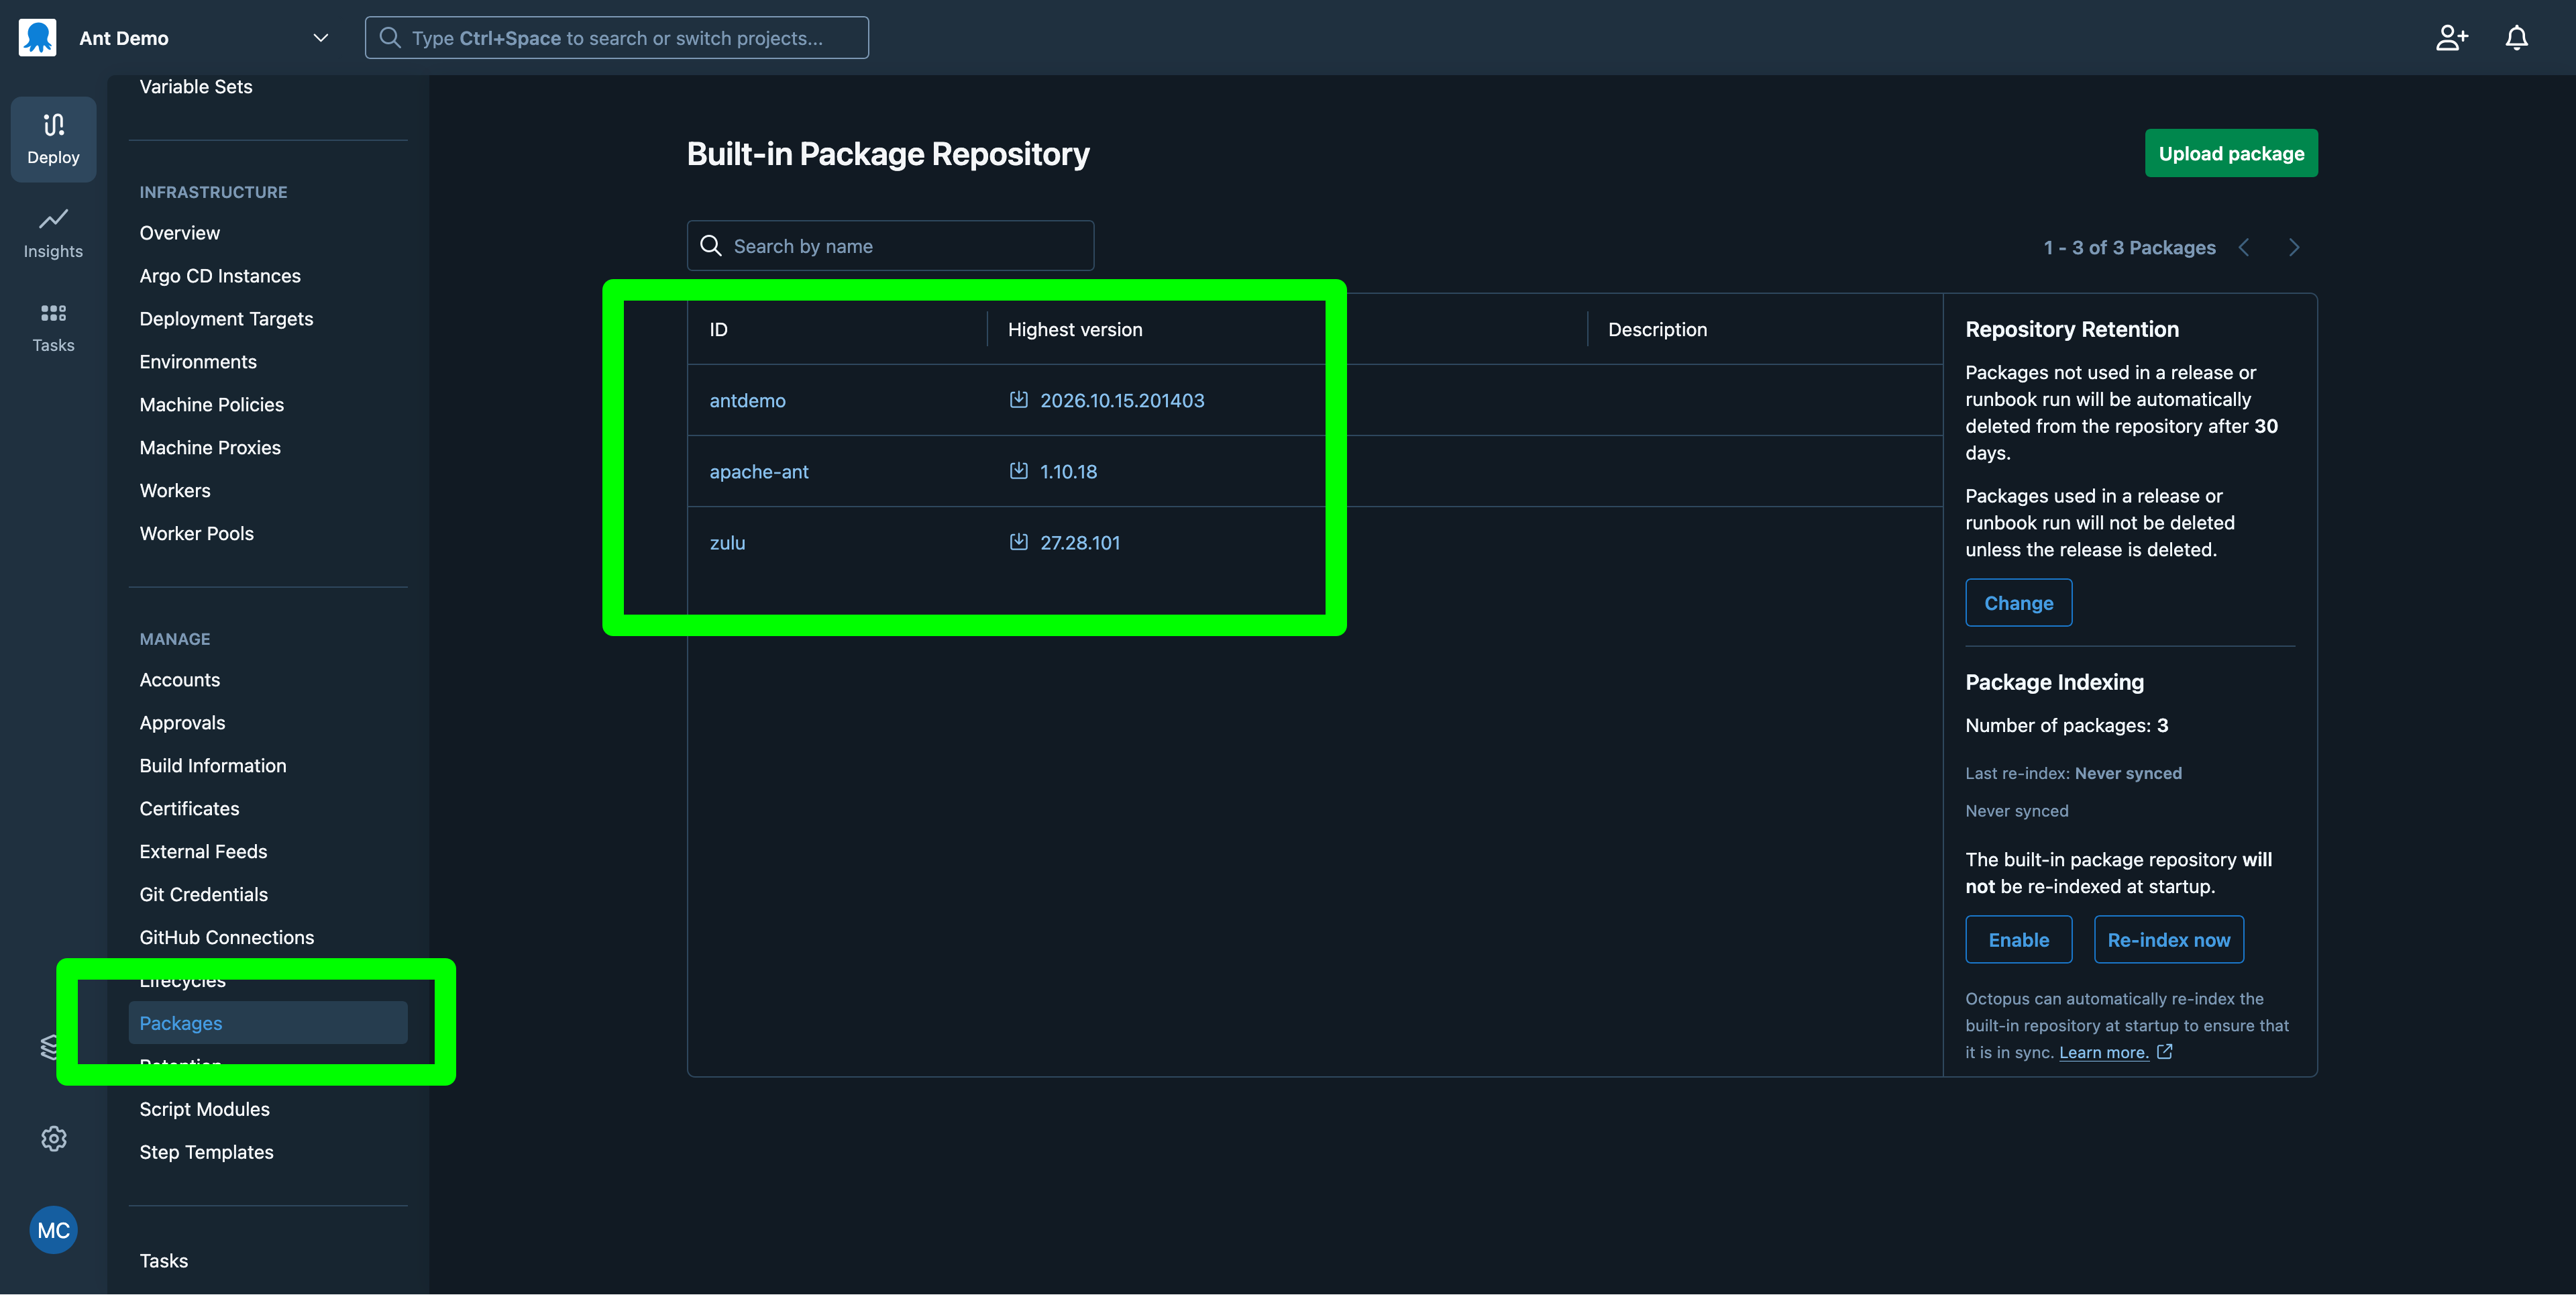Open the zulu package
The width and height of the screenshot is (2576, 1295).
tap(727, 542)
